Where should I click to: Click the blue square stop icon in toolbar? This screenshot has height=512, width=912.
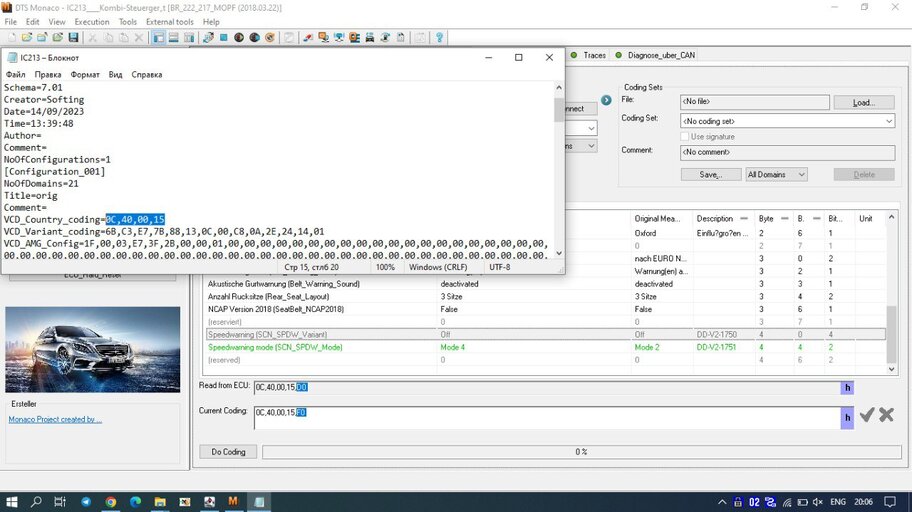(223, 37)
